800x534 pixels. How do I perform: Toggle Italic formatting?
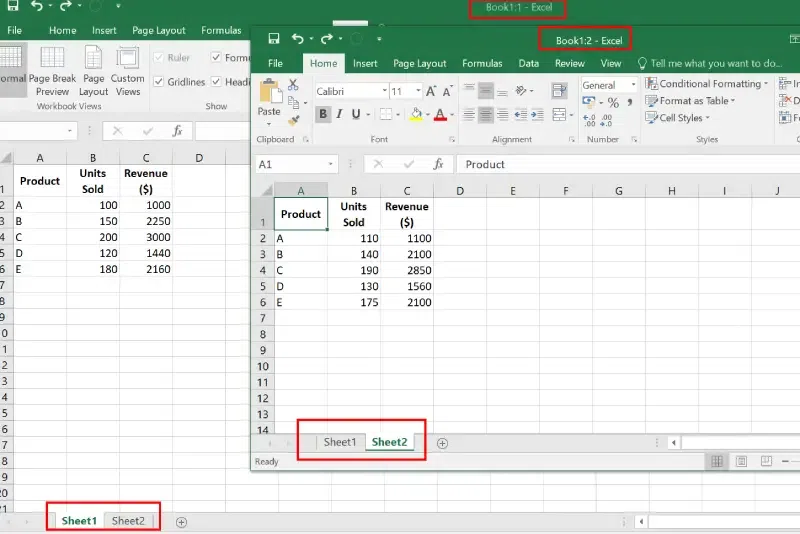point(339,114)
